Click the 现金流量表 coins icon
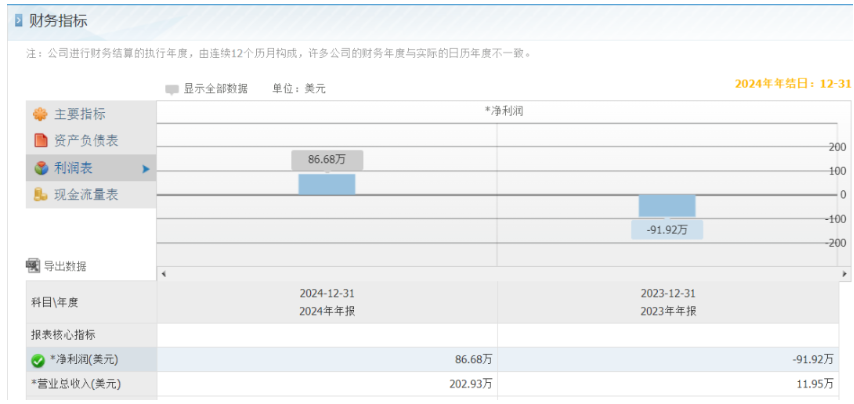 [x=41, y=194]
